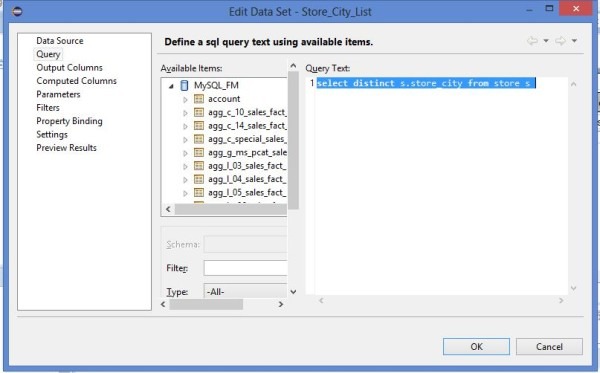Dismiss the dialog with Cancel
This screenshot has width=600, height=373.
549,347
